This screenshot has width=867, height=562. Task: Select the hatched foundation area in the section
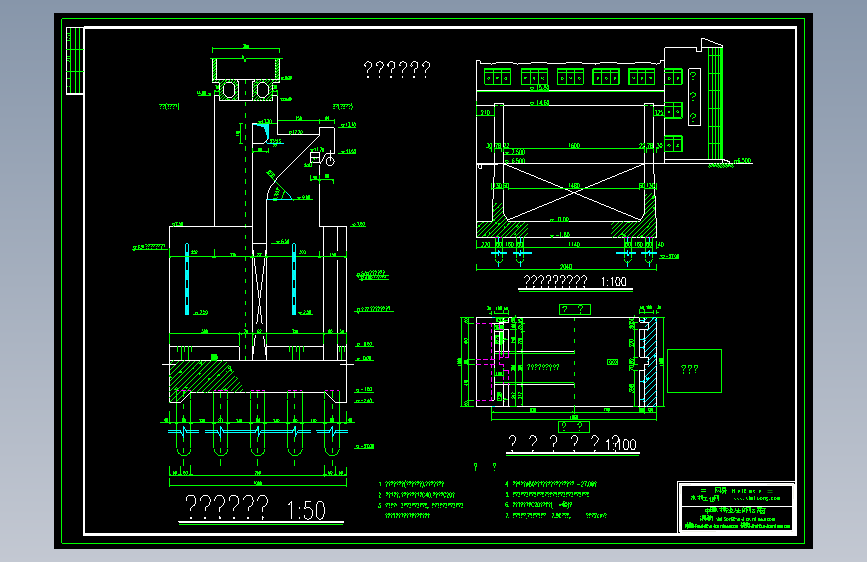tap(206, 377)
